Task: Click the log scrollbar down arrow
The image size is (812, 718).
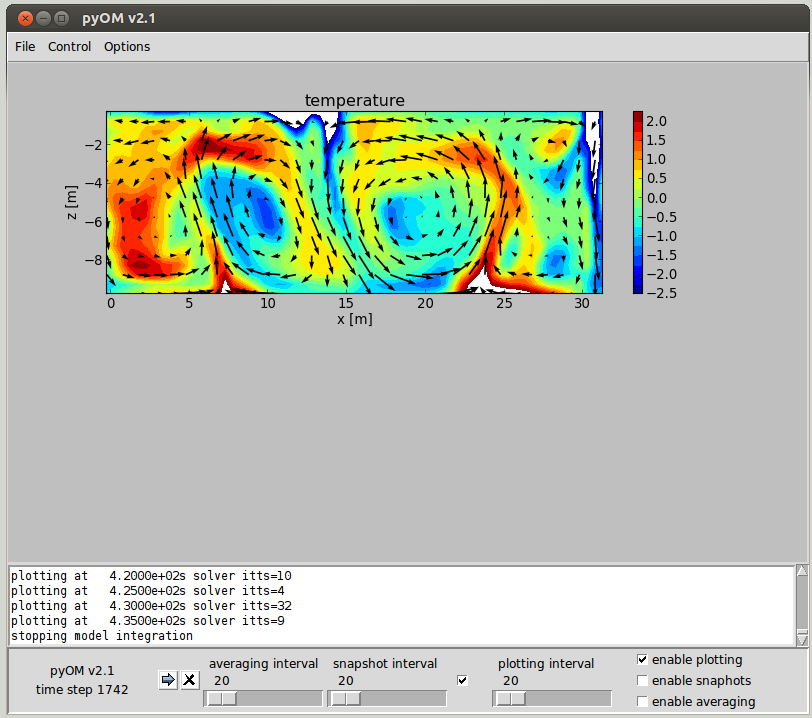Action: [801, 639]
